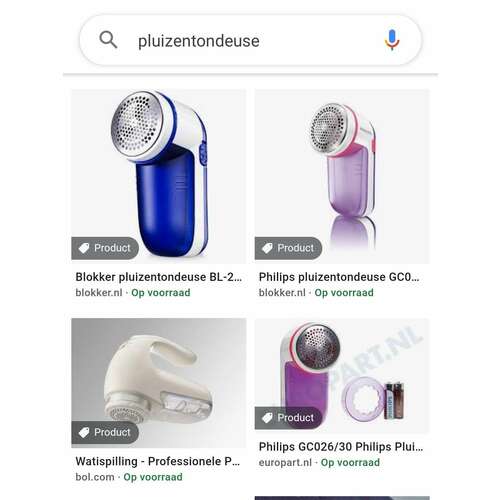Open the purple Philips lint shaver image
This screenshot has width=500, height=500.
tap(342, 176)
